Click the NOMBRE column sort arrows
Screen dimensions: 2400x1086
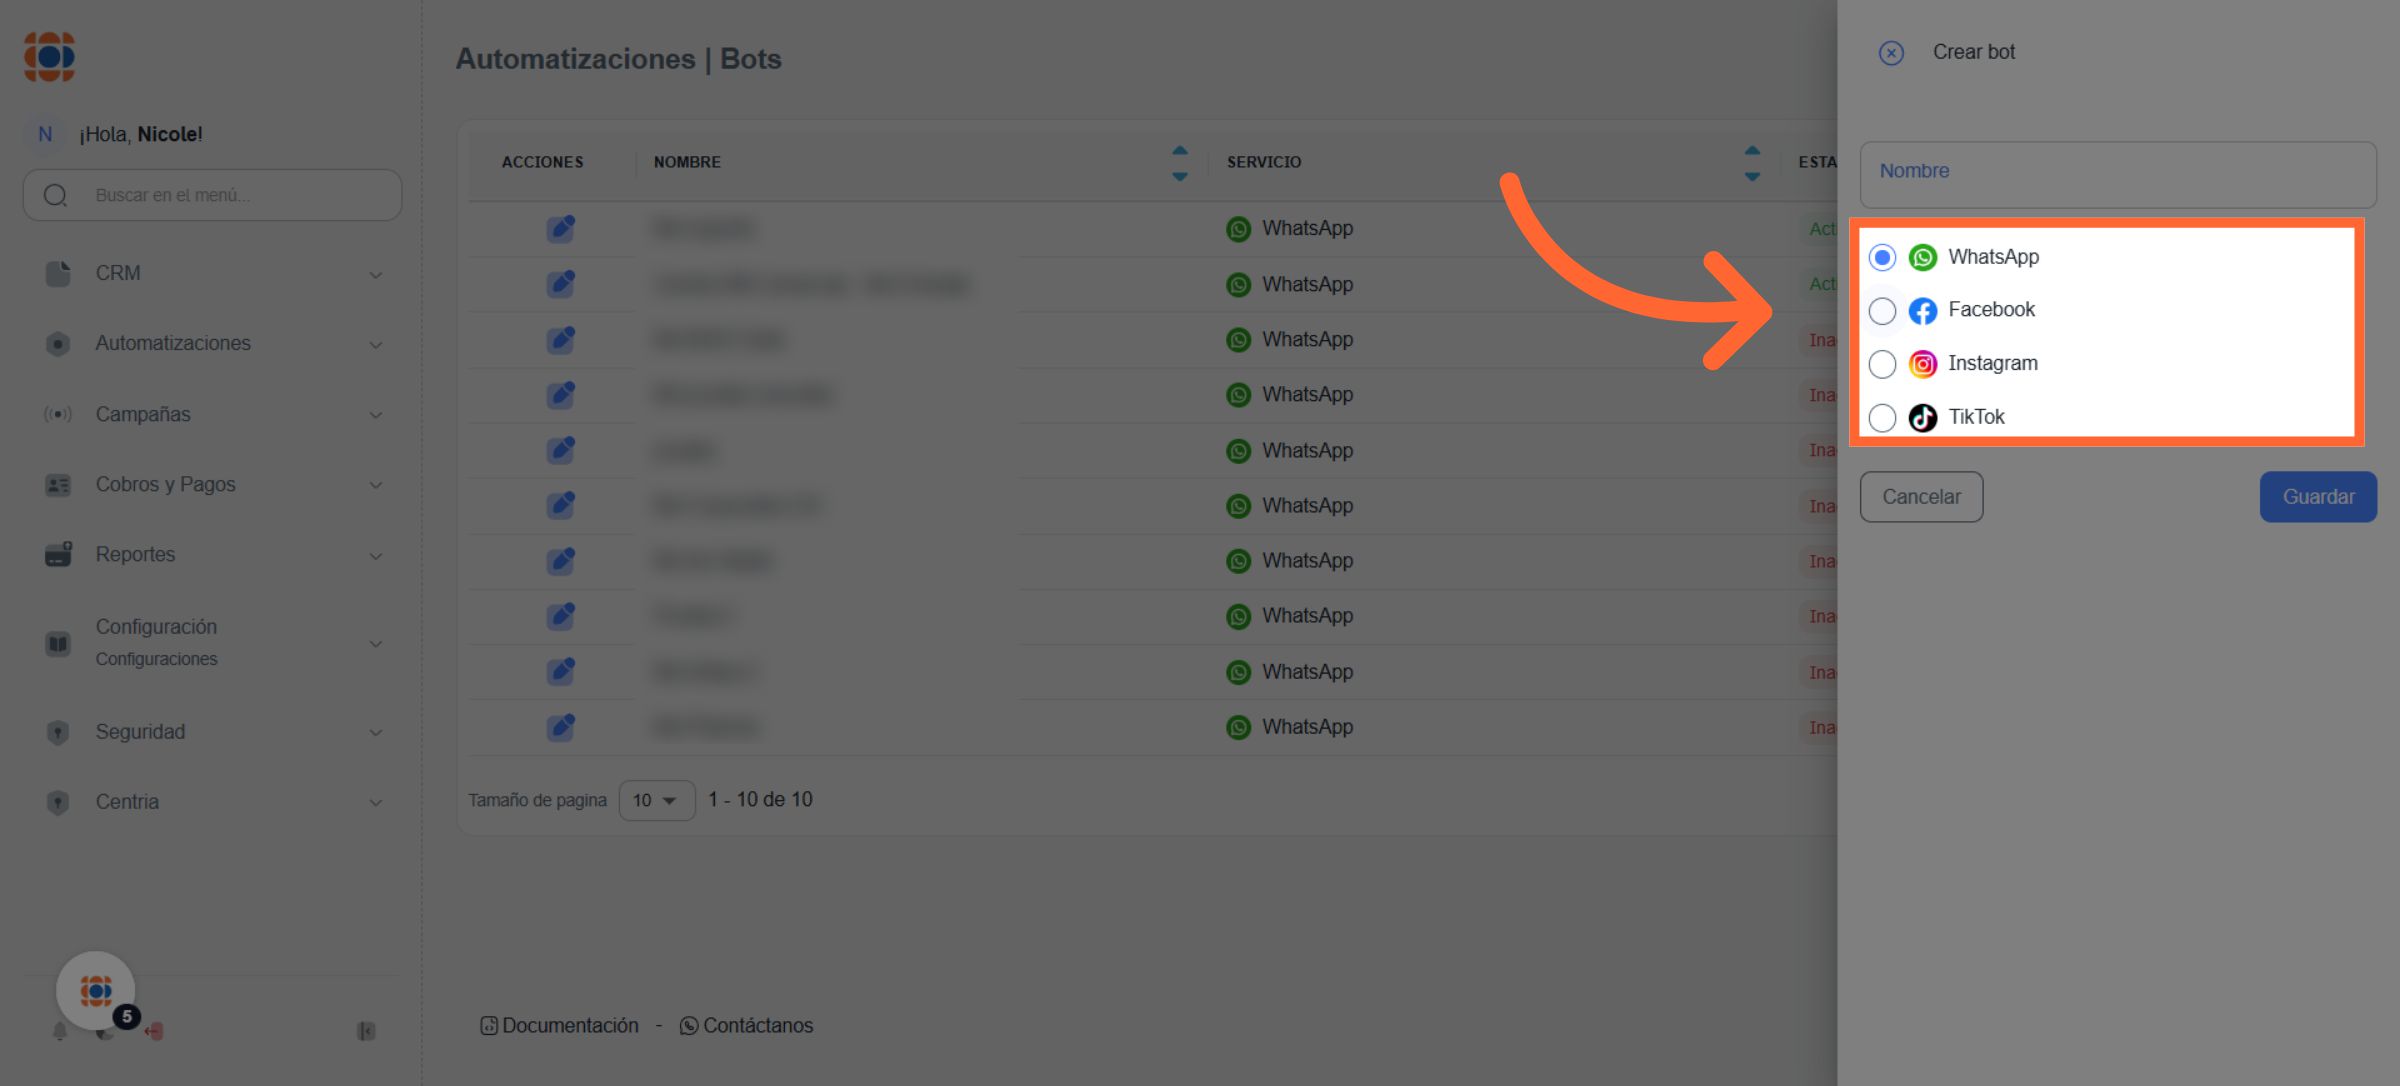1180,162
